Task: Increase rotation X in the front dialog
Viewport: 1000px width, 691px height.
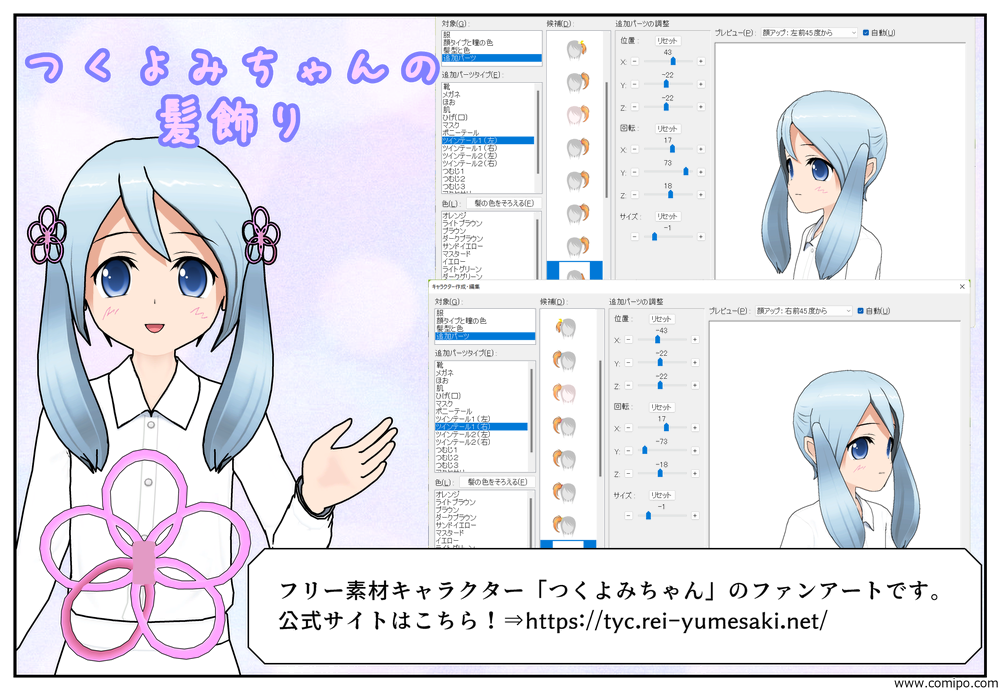Action: tap(695, 427)
